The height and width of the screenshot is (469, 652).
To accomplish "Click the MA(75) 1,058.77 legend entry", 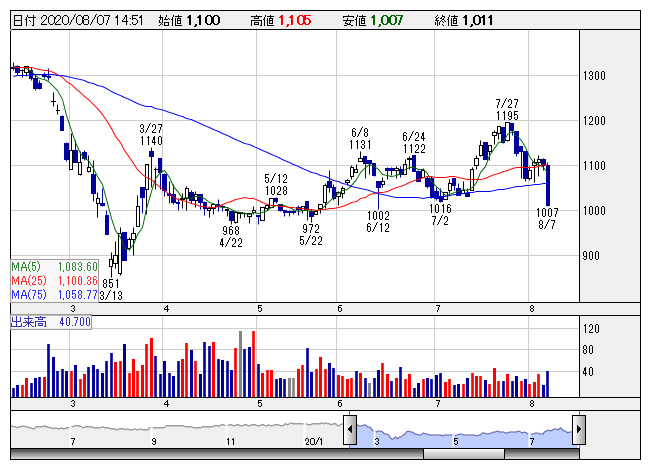I will (x=54, y=295).
